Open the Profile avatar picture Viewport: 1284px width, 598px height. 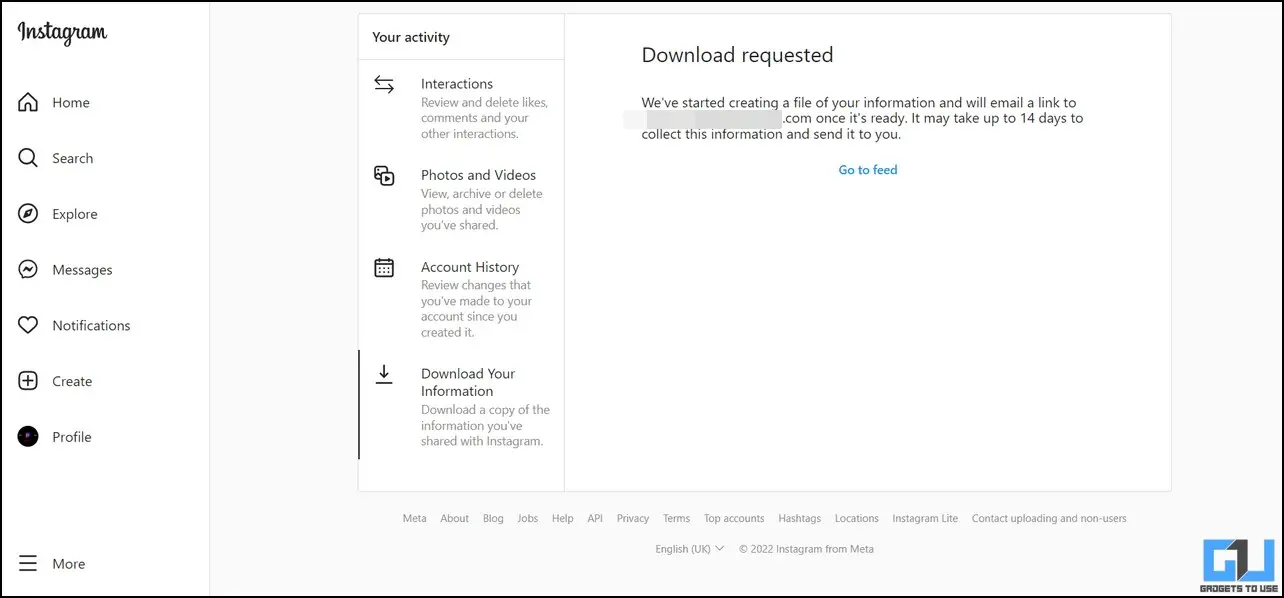pos(28,437)
